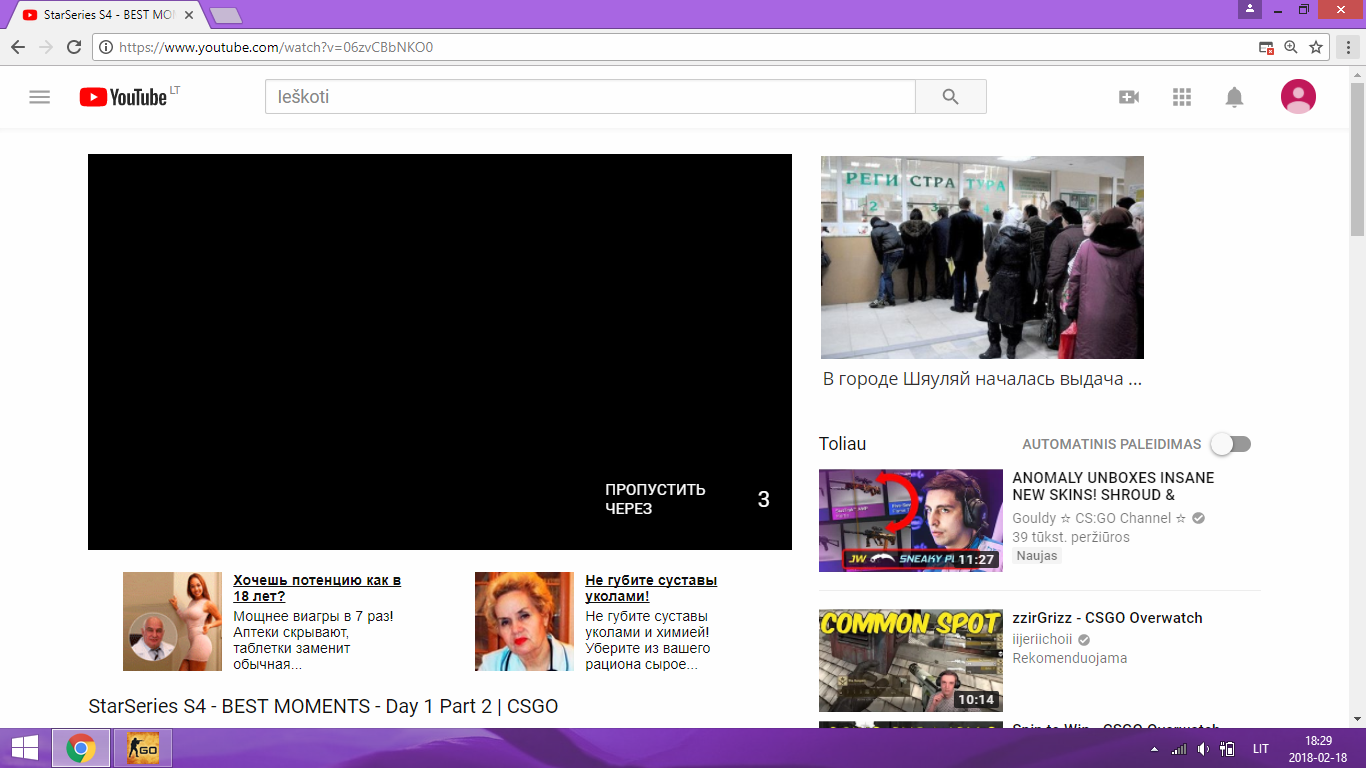Image resolution: width=1366 pixels, height=768 pixels.
Task: Click the browser forward arrow
Action: 46,47
